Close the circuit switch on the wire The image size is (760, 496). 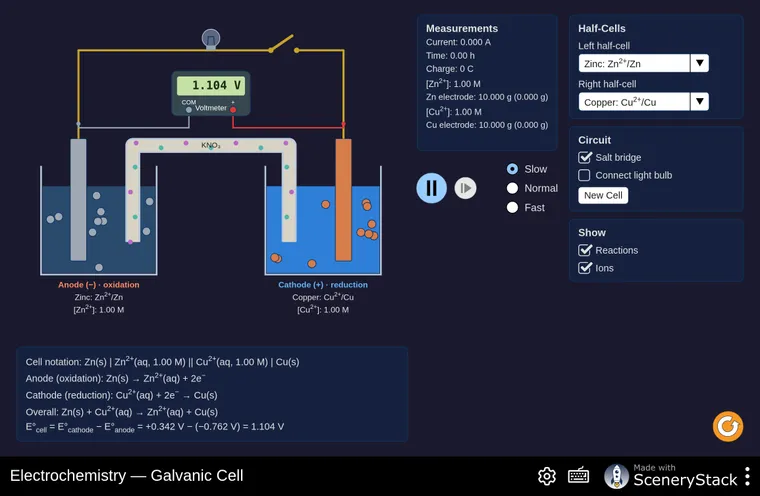[x=284, y=44]
